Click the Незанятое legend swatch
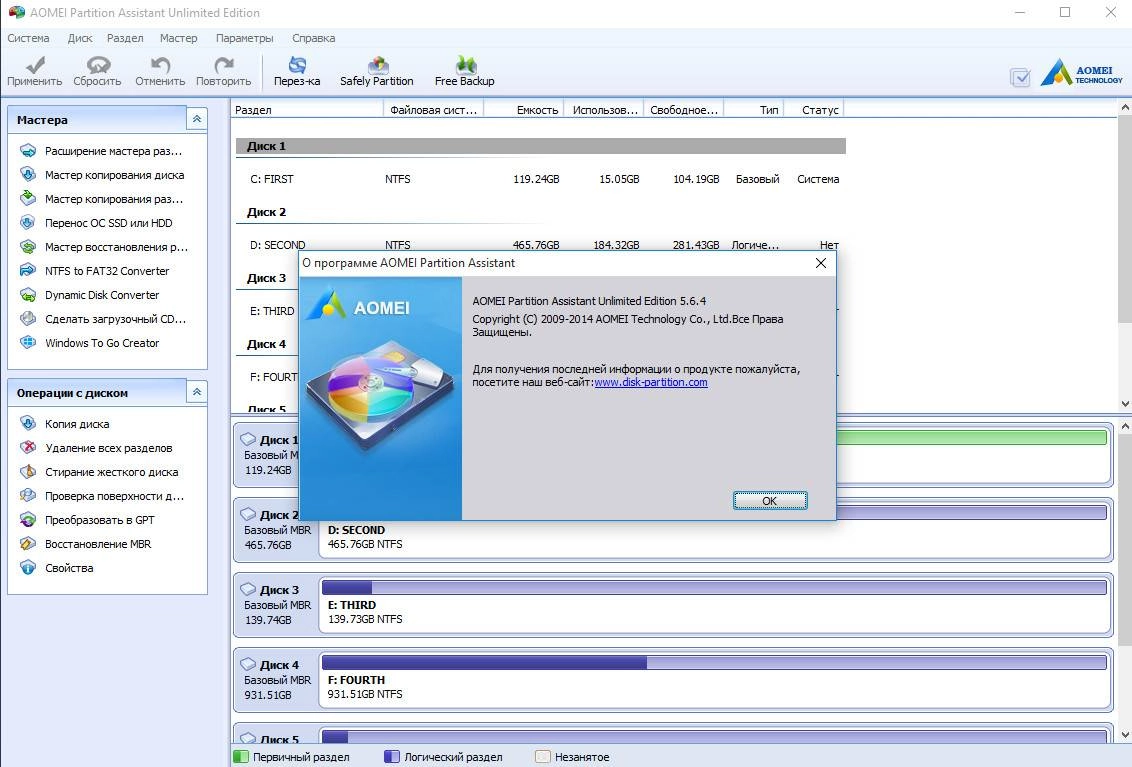The height and width of the screenshot is (767, 1132). [x=543, y=757]
